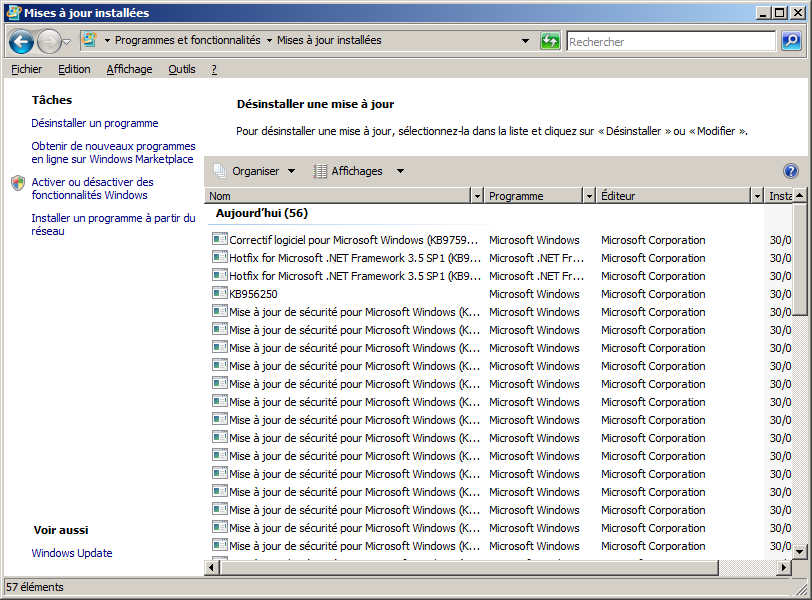Screen dimensions: 812x600
Task: Click in the Rechercher search field
Action: click(x=670, y=42)
